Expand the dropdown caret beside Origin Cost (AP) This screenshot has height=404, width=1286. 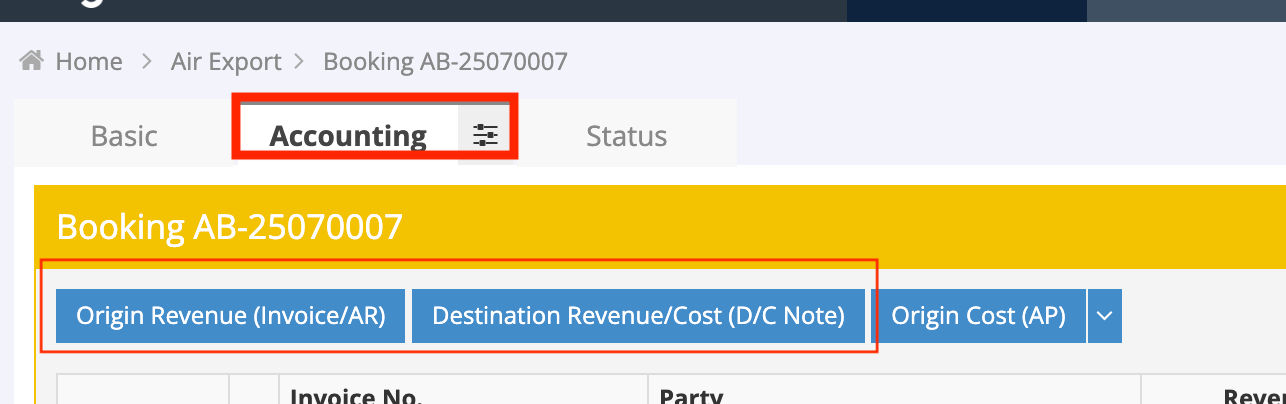(x=1104, y=316)
